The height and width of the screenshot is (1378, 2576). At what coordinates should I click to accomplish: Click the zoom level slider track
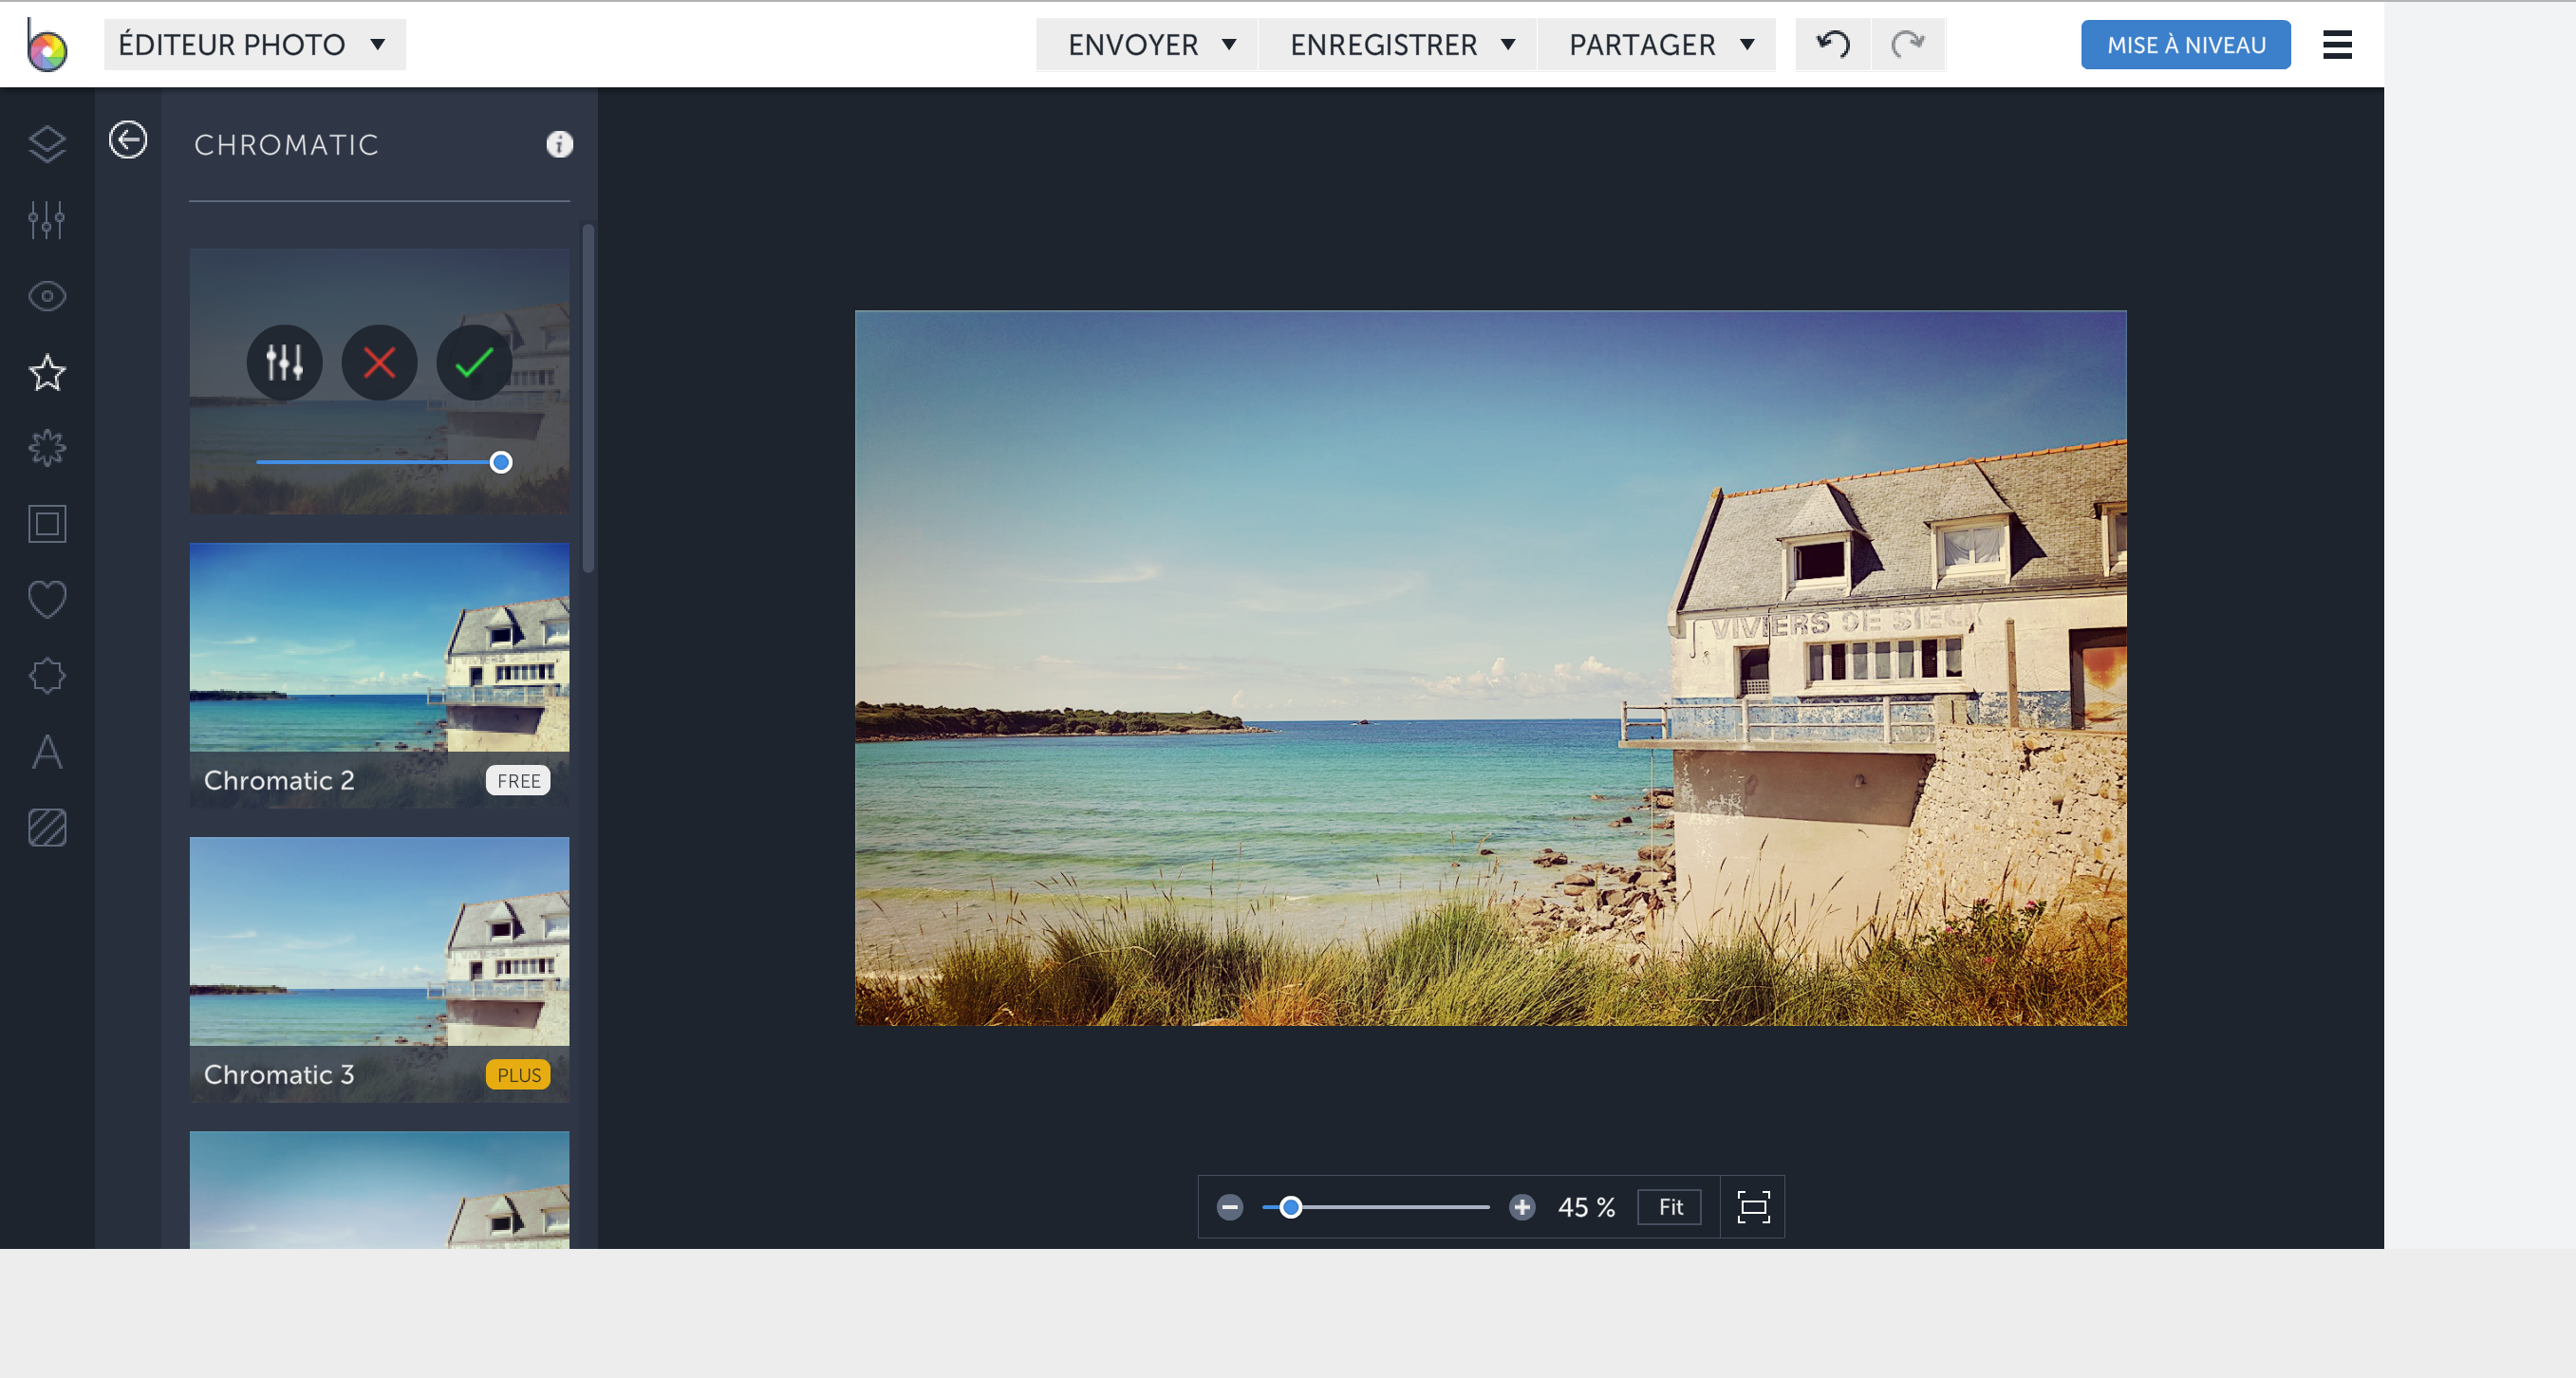pos(1400,1207)
